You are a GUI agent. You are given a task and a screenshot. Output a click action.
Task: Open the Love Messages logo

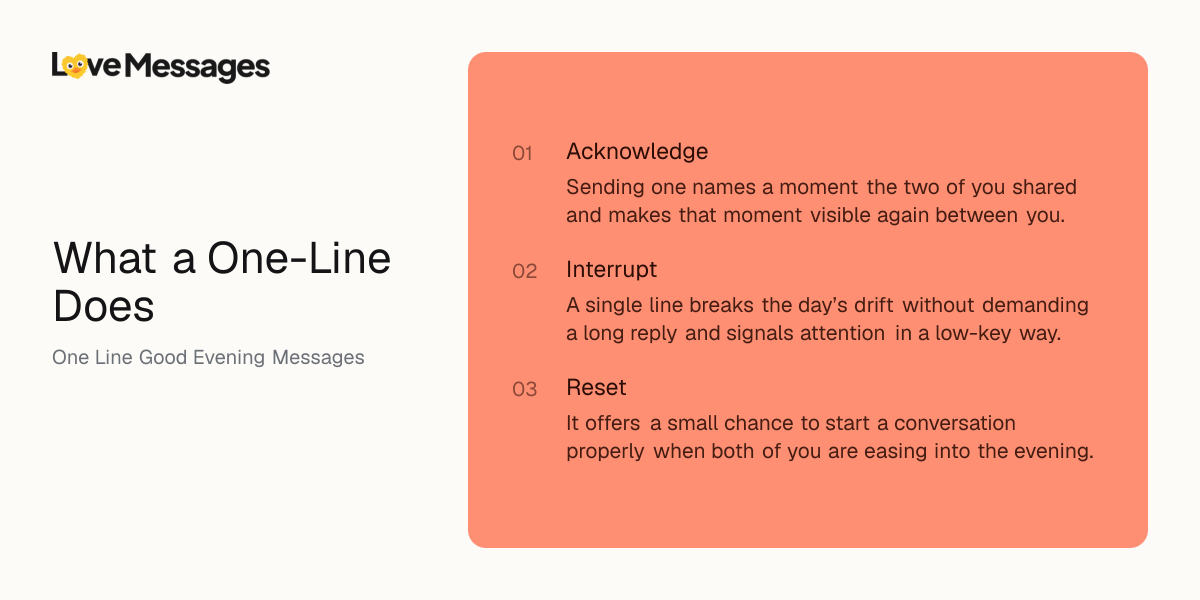[x=161, y=67]
